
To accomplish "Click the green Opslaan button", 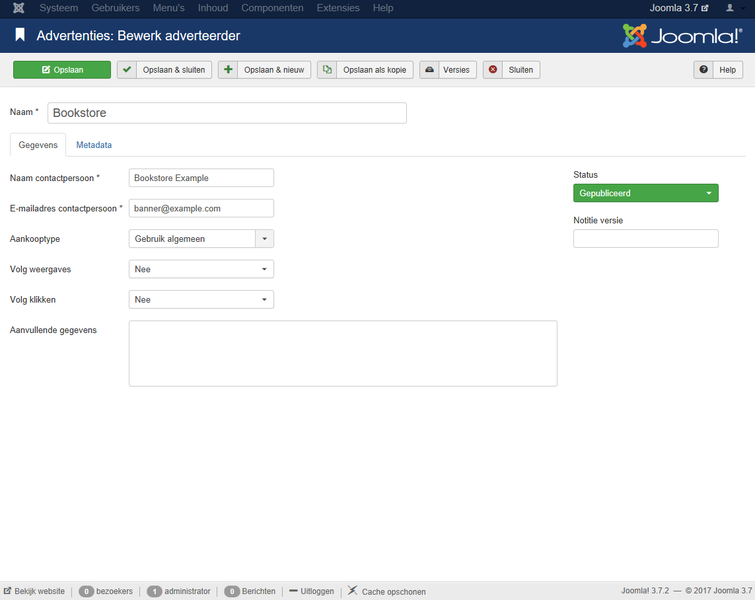I will point(62,70).
